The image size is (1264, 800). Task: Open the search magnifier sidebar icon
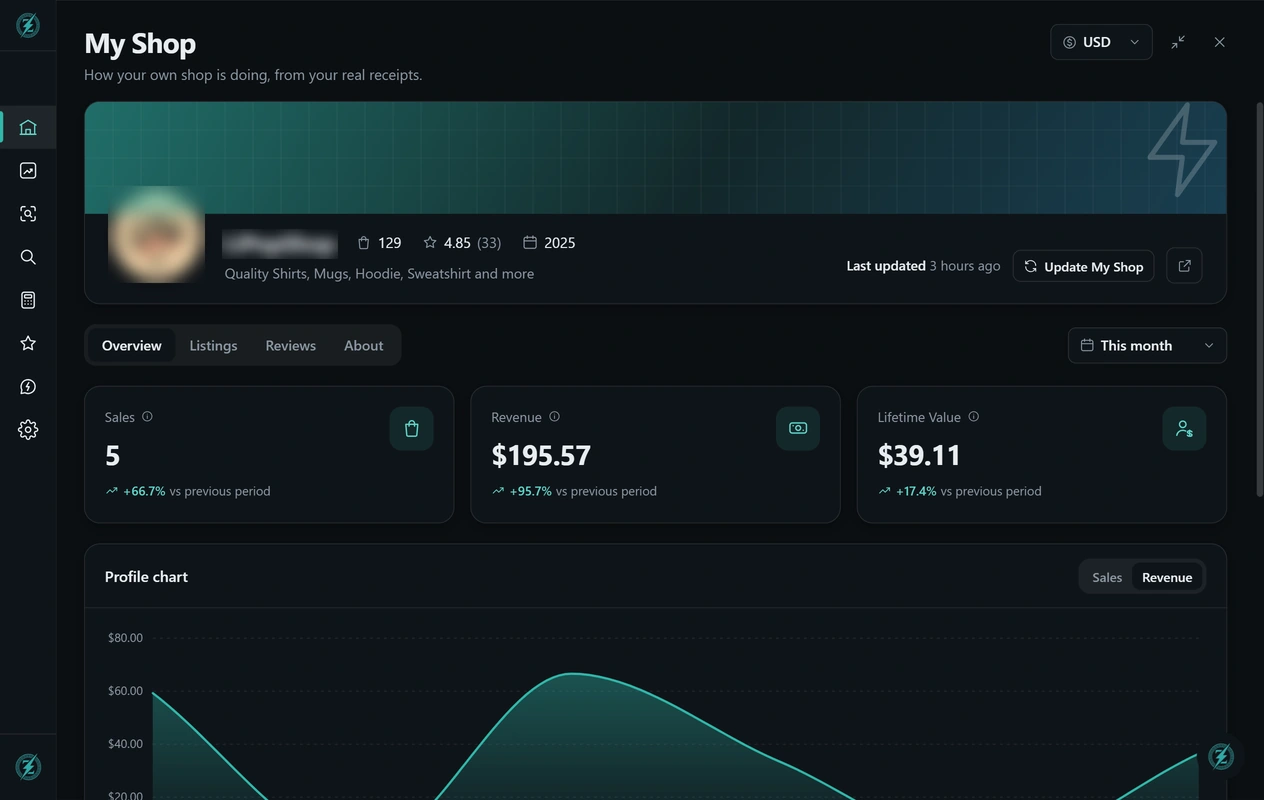(x=28, y=257)
